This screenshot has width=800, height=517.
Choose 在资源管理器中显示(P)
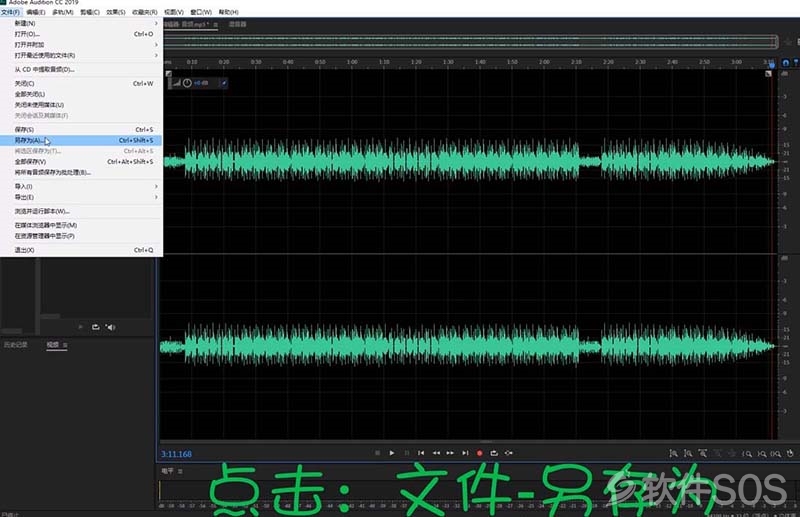[82, 236]
